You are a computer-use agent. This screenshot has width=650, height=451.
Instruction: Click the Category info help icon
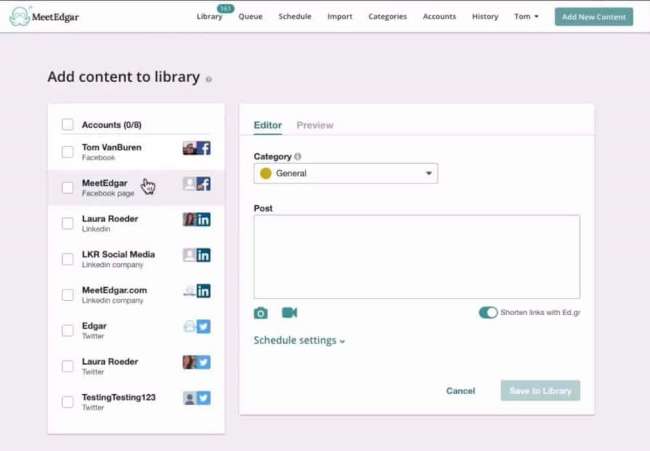[298, 157]
